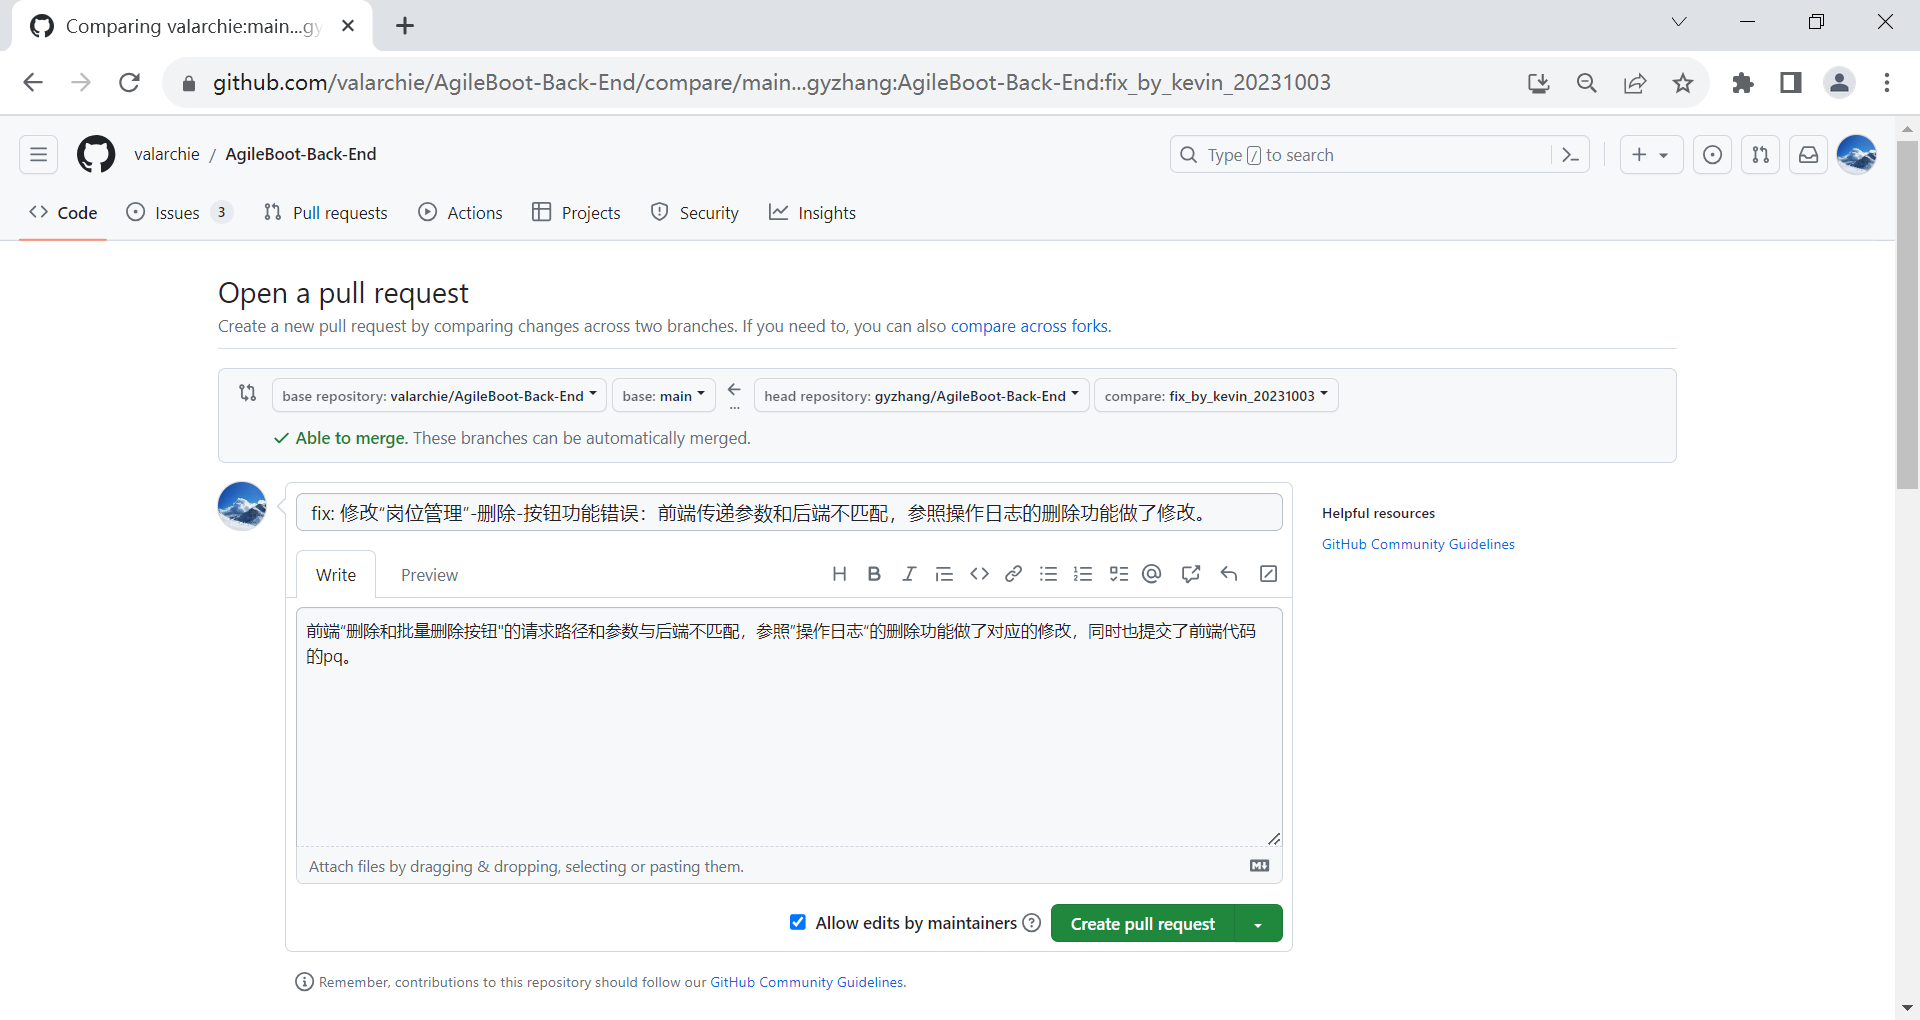Image resolution: width=1920 pixels, height=1020 pixels.
Task: Expand the Create pull request options arrow
Action: (1259, 924)
